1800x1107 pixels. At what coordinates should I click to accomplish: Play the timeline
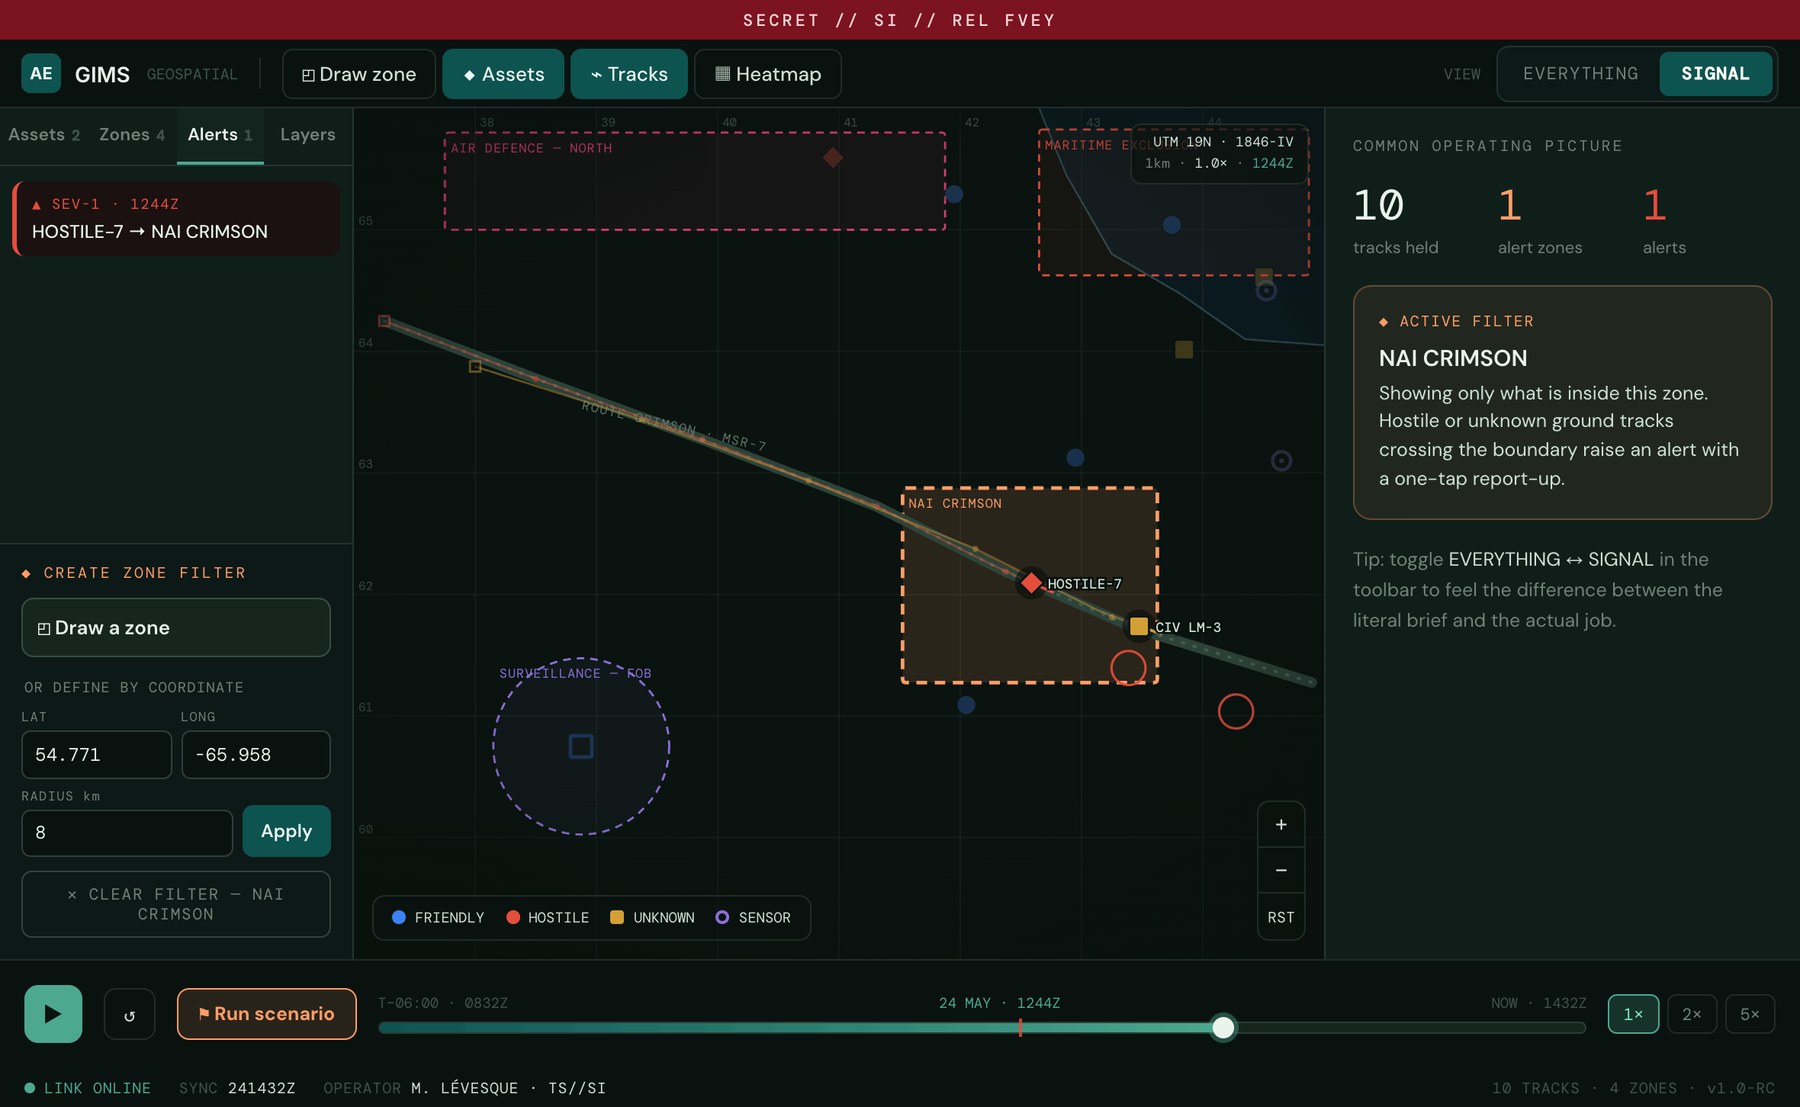pyautogui.click(x=53, y=1014)
